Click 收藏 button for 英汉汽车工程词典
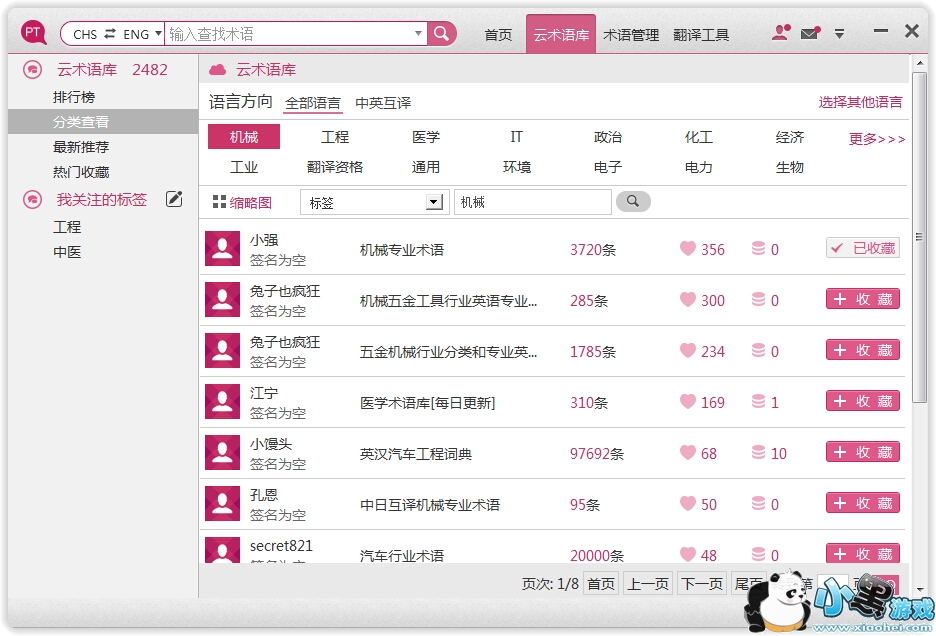 click(x=863, y=452)
